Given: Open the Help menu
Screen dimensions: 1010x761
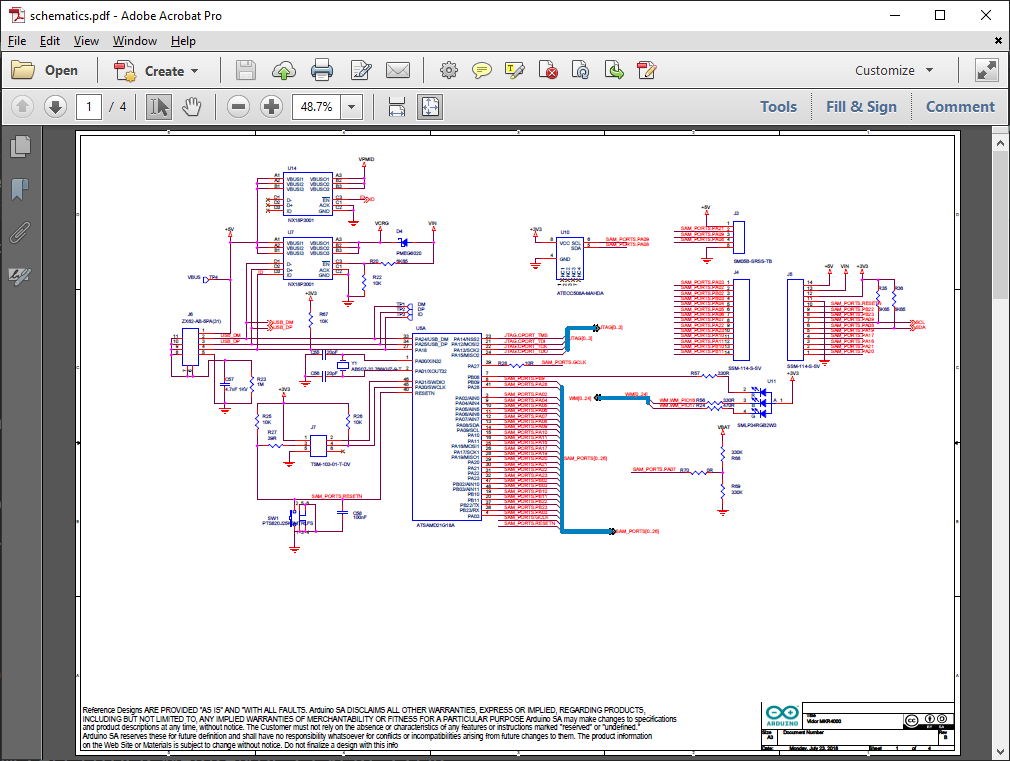Looking at the screenshot, I should [183, 41].
